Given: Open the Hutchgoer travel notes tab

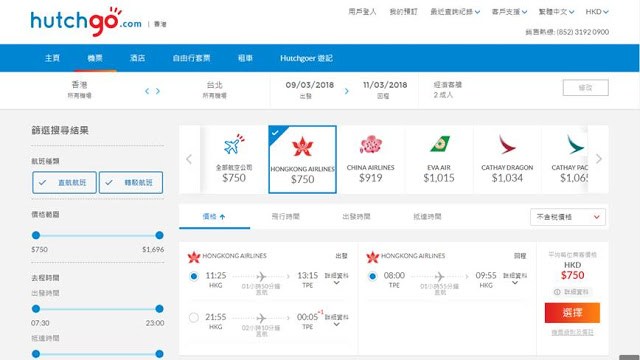Looking at the screenshot, I should coord(306,58).
